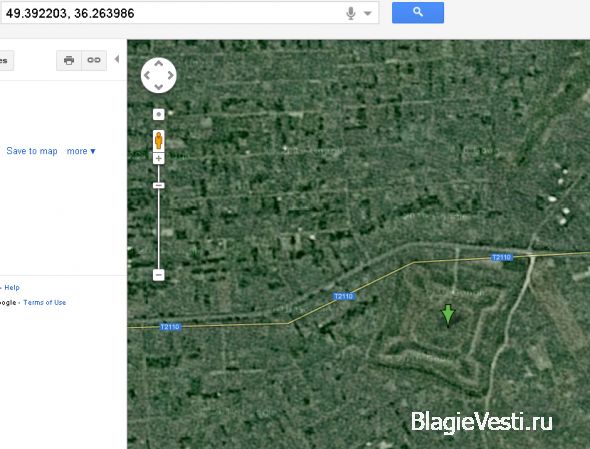Pan the map down
The image size is (590, 449).
(159, 87)
